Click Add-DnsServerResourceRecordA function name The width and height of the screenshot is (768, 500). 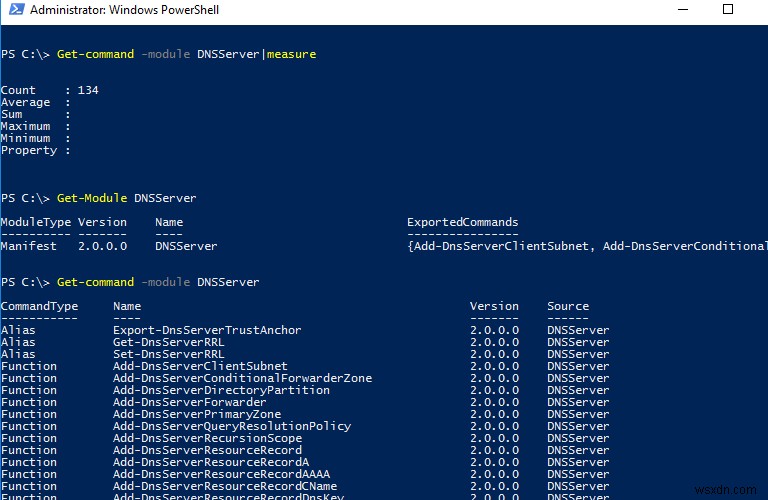(211, 462)
